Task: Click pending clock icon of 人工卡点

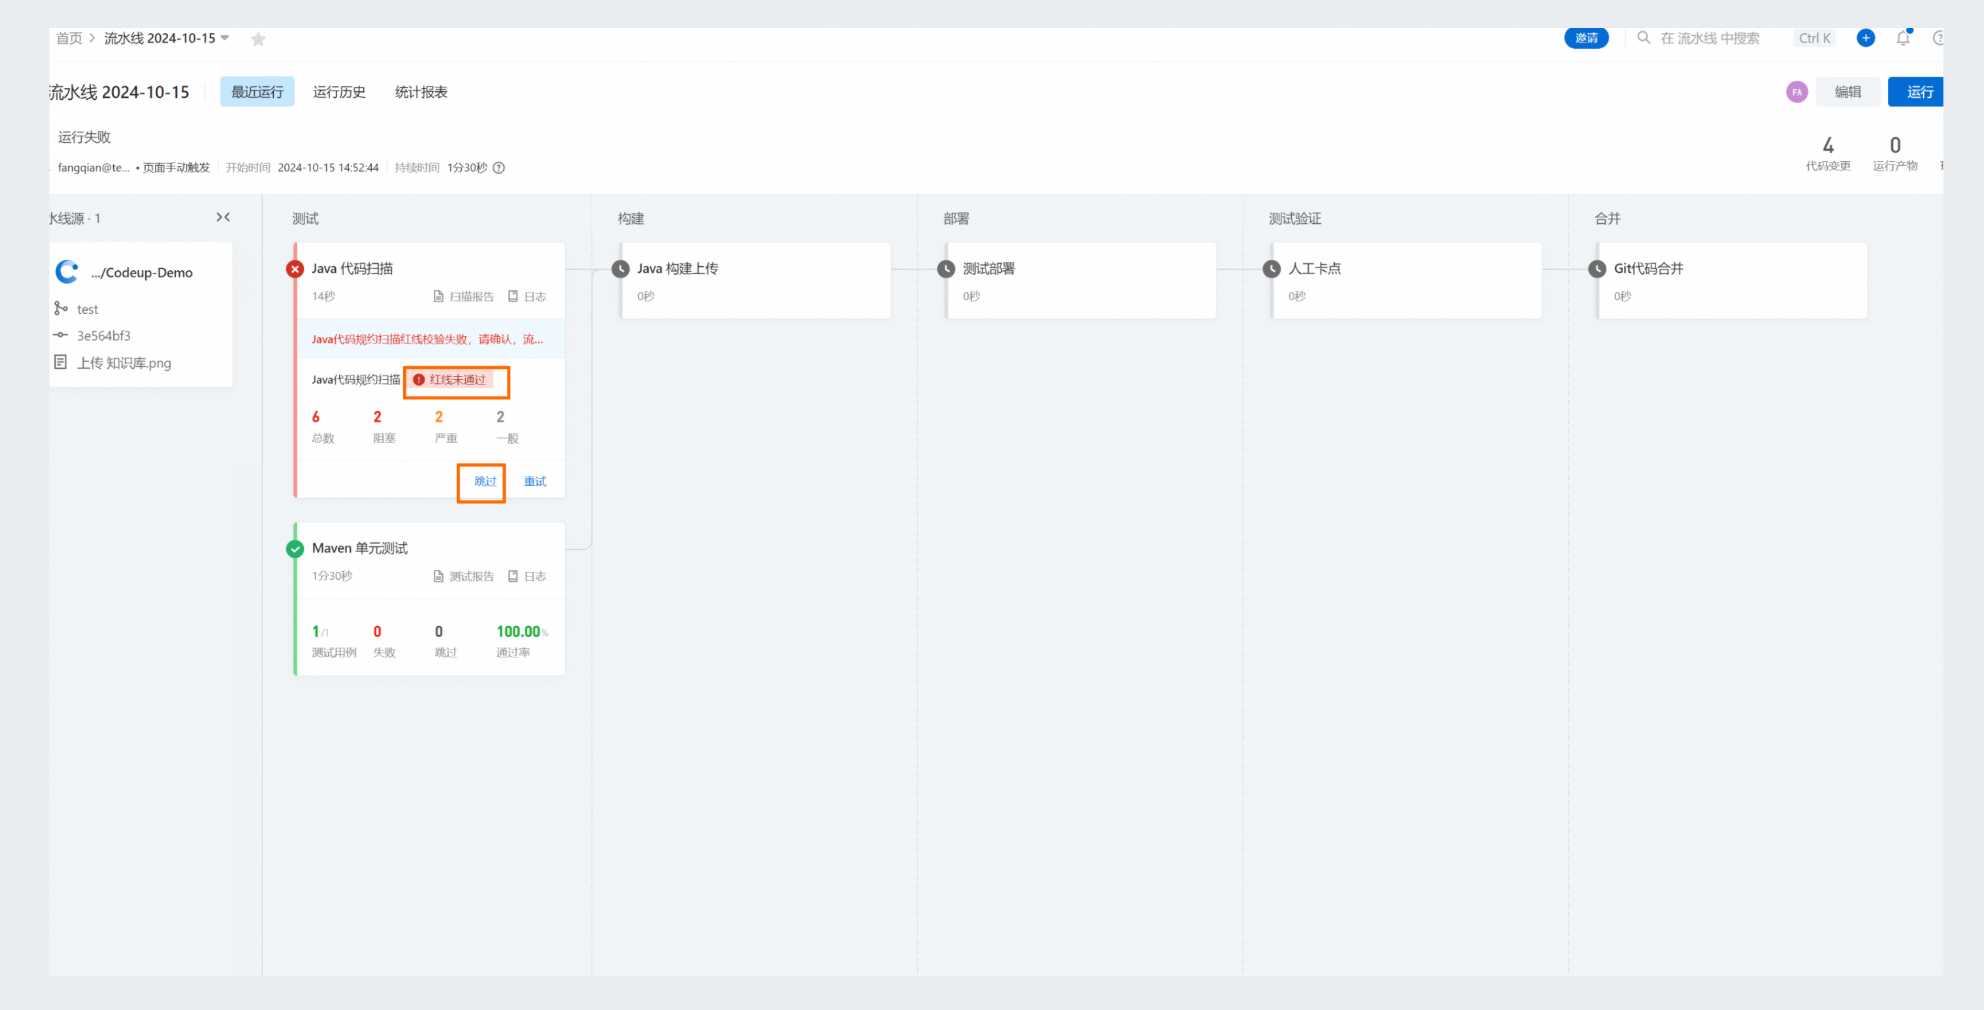Action: point(1272,269)
